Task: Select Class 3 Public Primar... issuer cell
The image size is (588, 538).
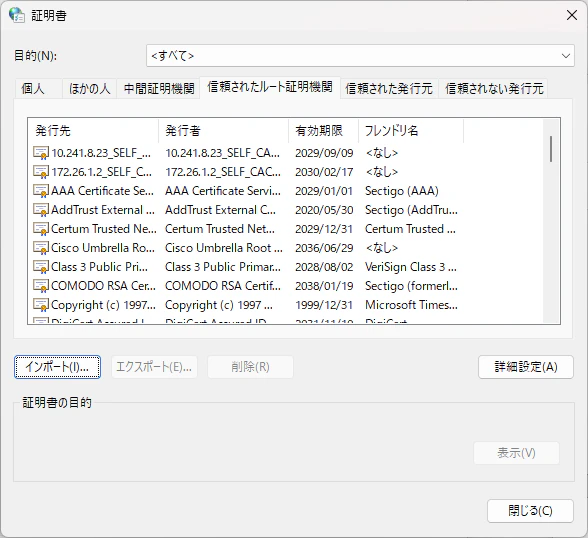Action: coord(223,267)
